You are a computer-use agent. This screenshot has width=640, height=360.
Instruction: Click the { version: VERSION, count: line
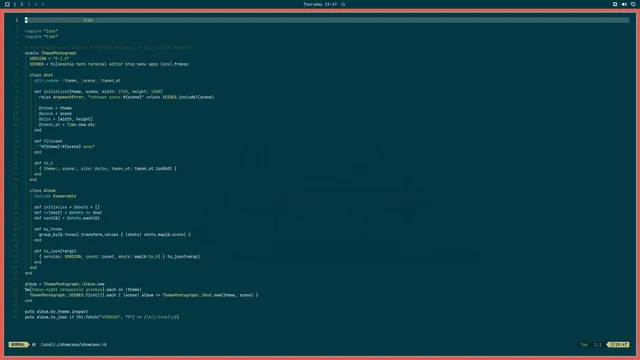point(120,257)
